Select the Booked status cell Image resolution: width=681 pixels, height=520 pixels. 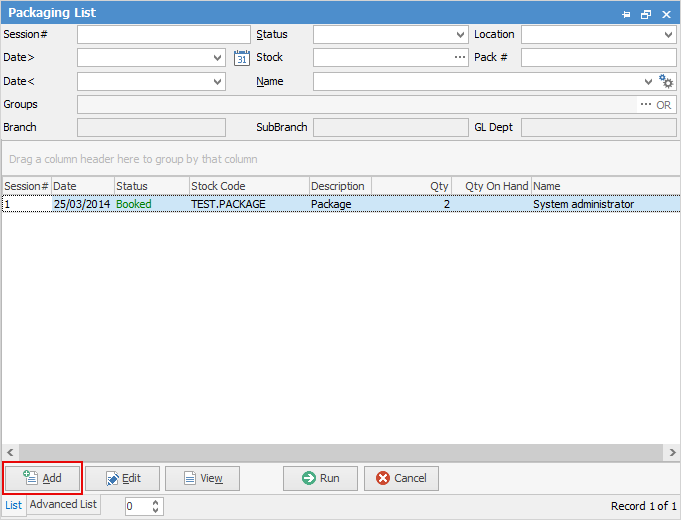(152, 204)
